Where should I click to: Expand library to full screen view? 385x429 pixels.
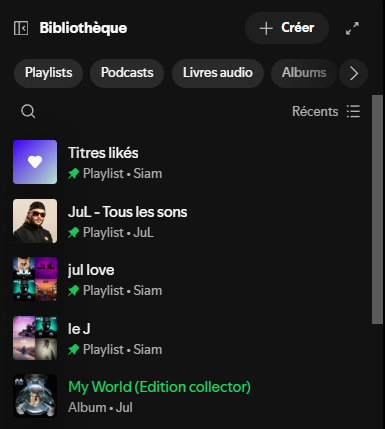(352, 28)
